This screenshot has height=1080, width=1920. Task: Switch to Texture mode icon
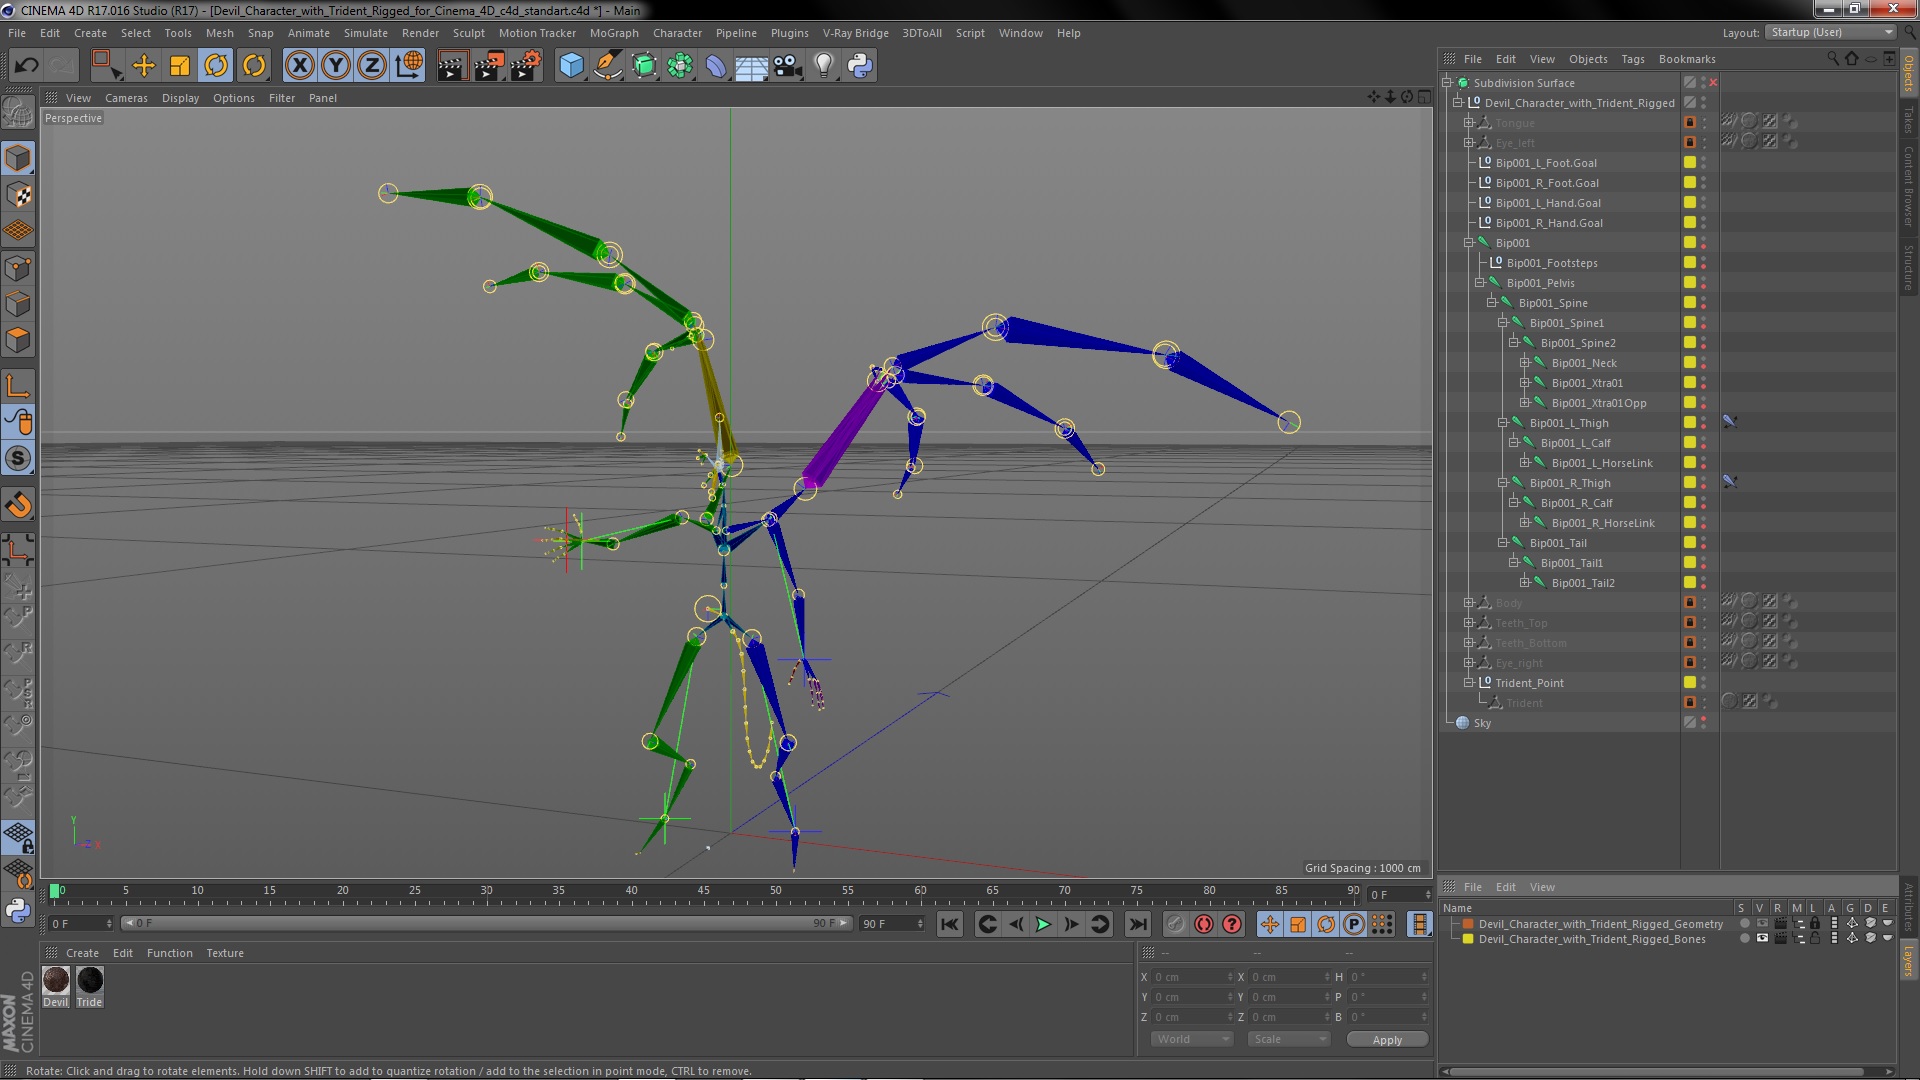(x=18, y=195)
